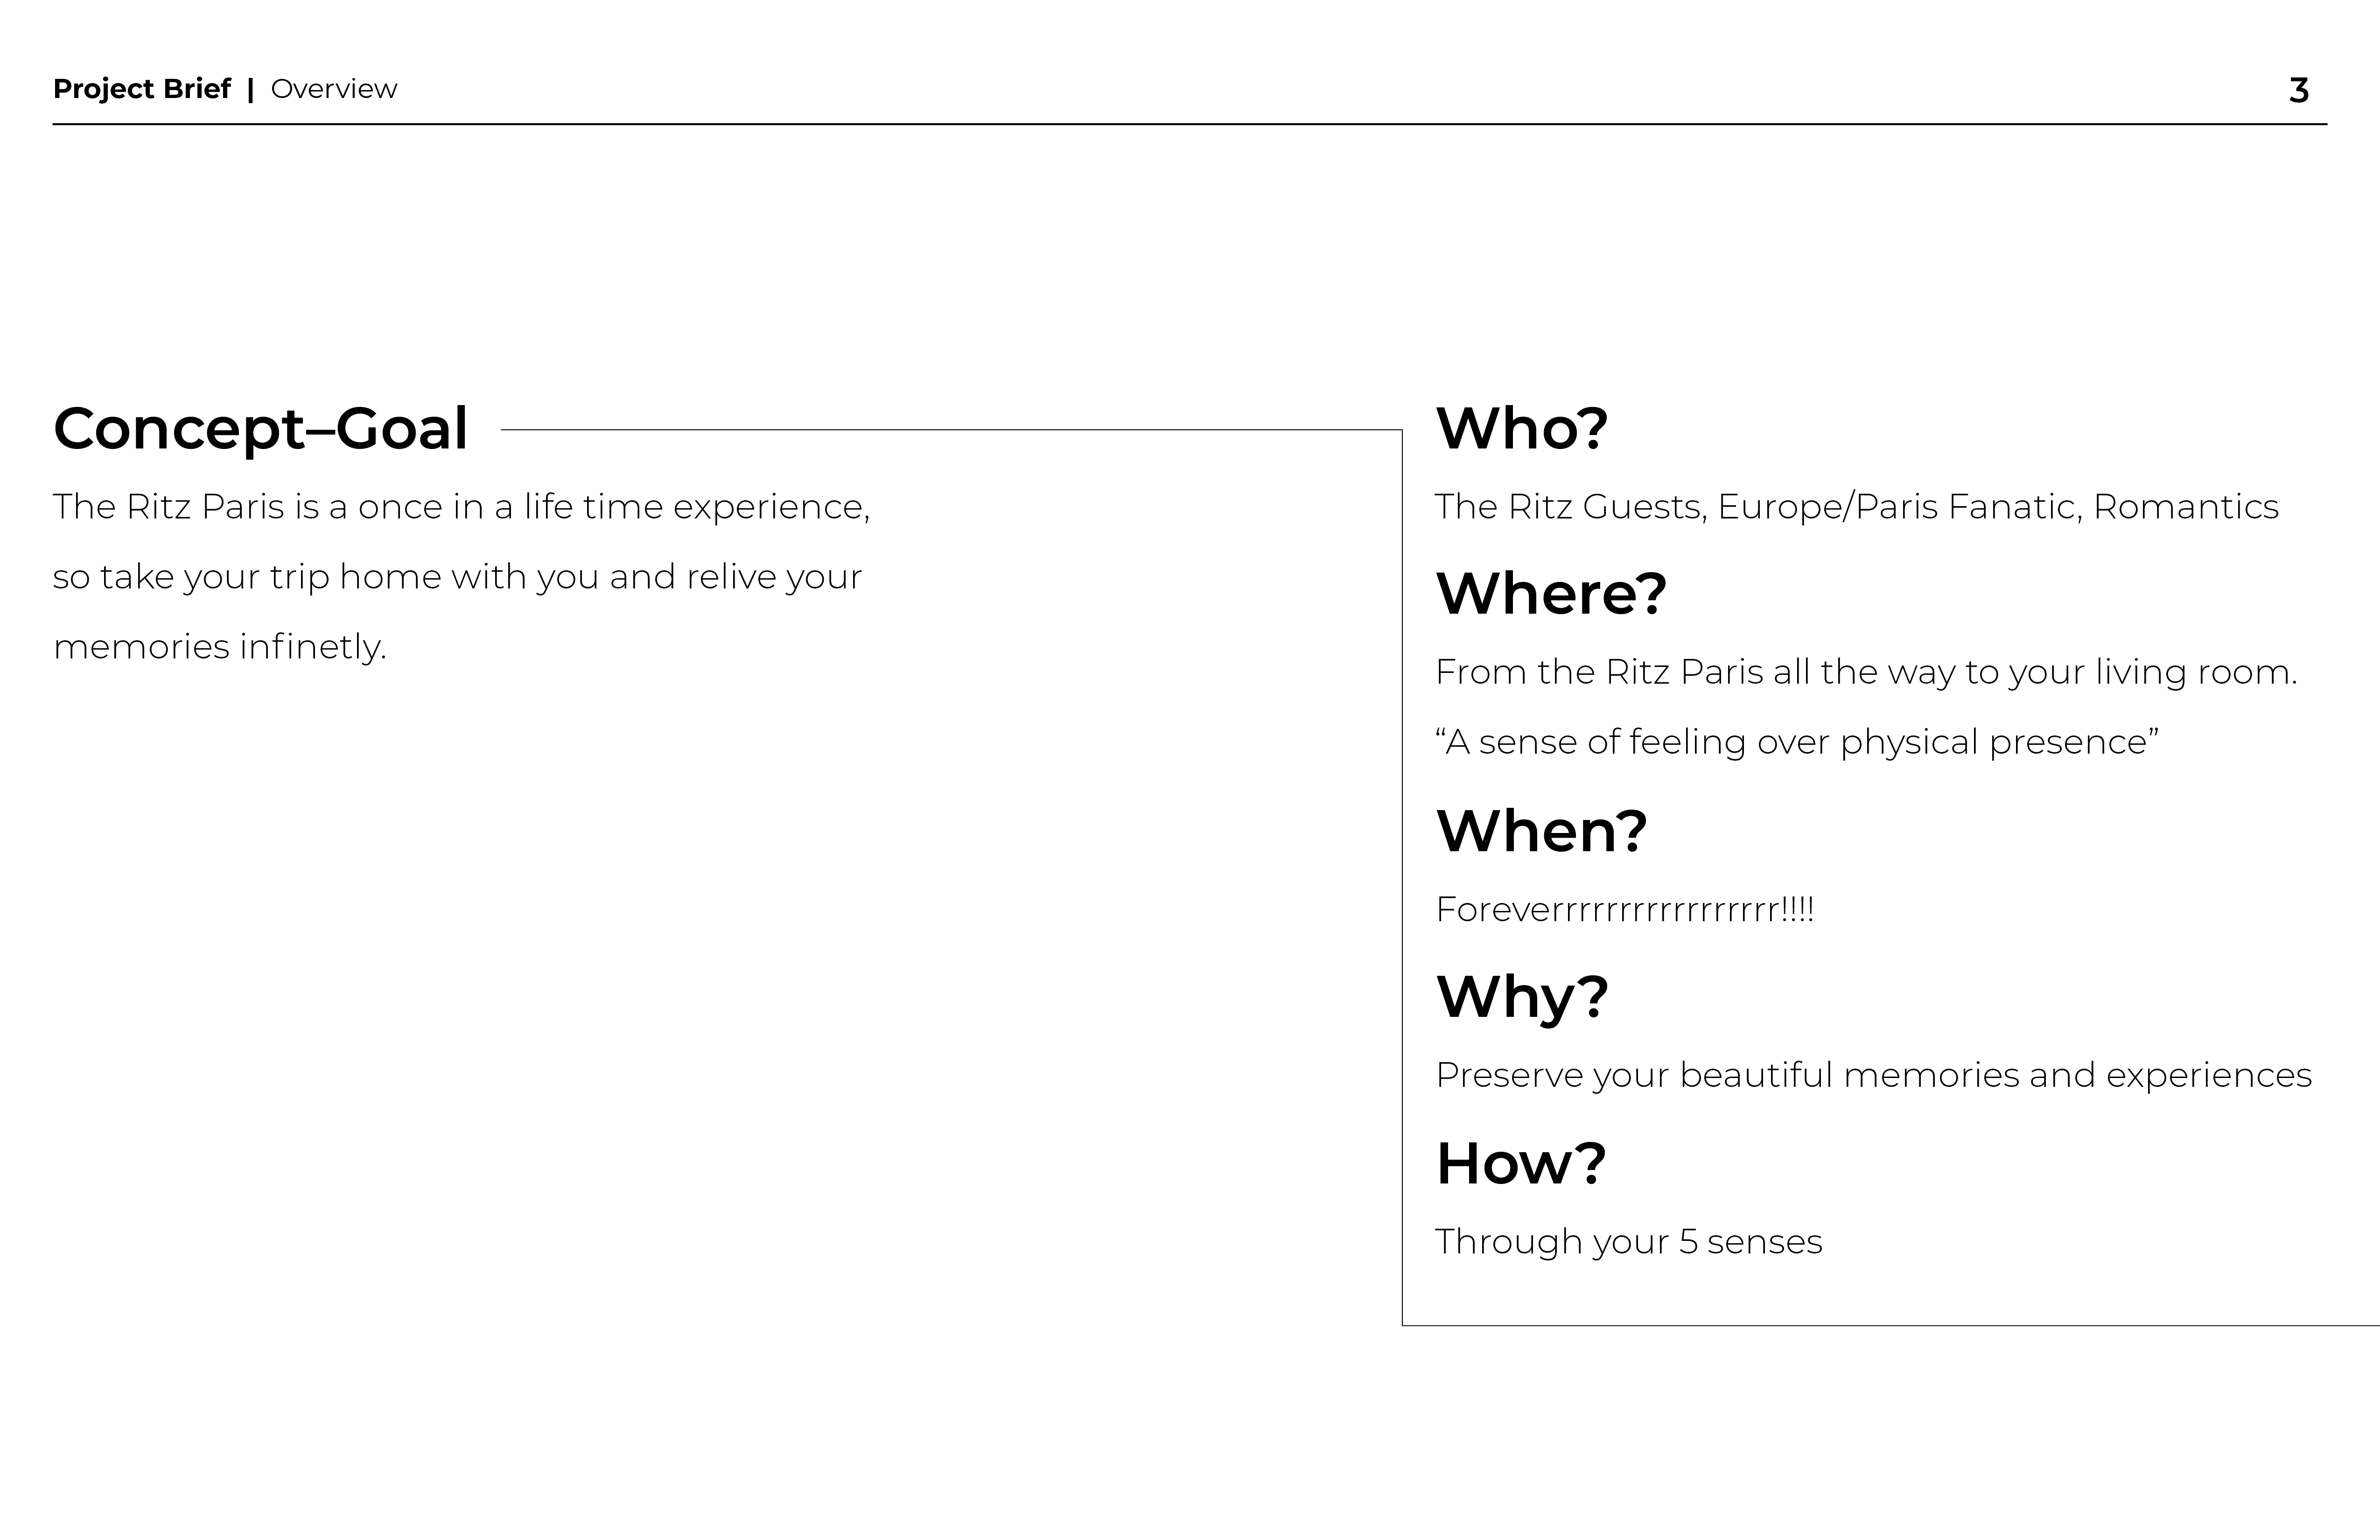This screenshot has height=1540, width=2380.
Task: Select the "Overview" section label
Action: [334, 89]
